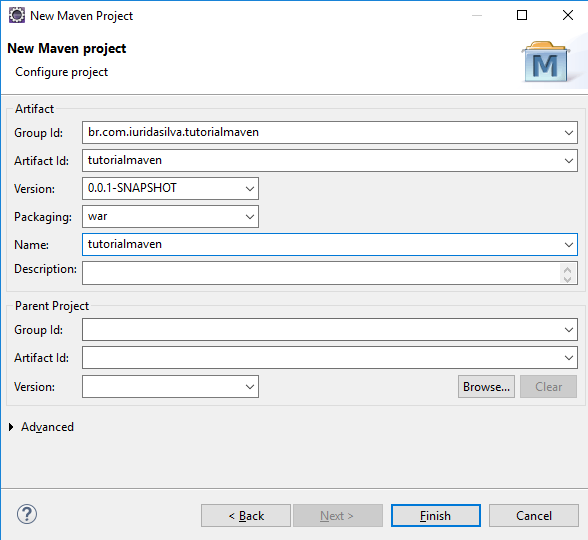
Task: Click the Configure project subtitle text
Action: [x=62, y=72]
